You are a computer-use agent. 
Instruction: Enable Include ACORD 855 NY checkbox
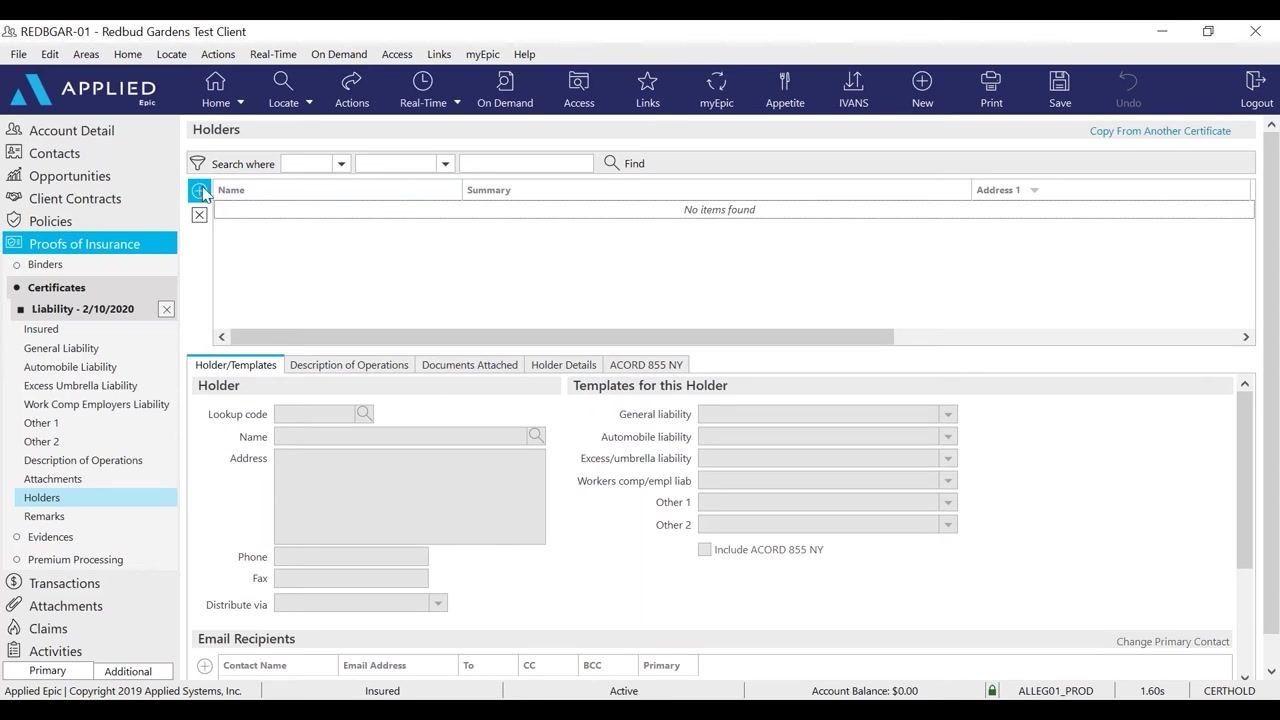[x=705, y=549]
